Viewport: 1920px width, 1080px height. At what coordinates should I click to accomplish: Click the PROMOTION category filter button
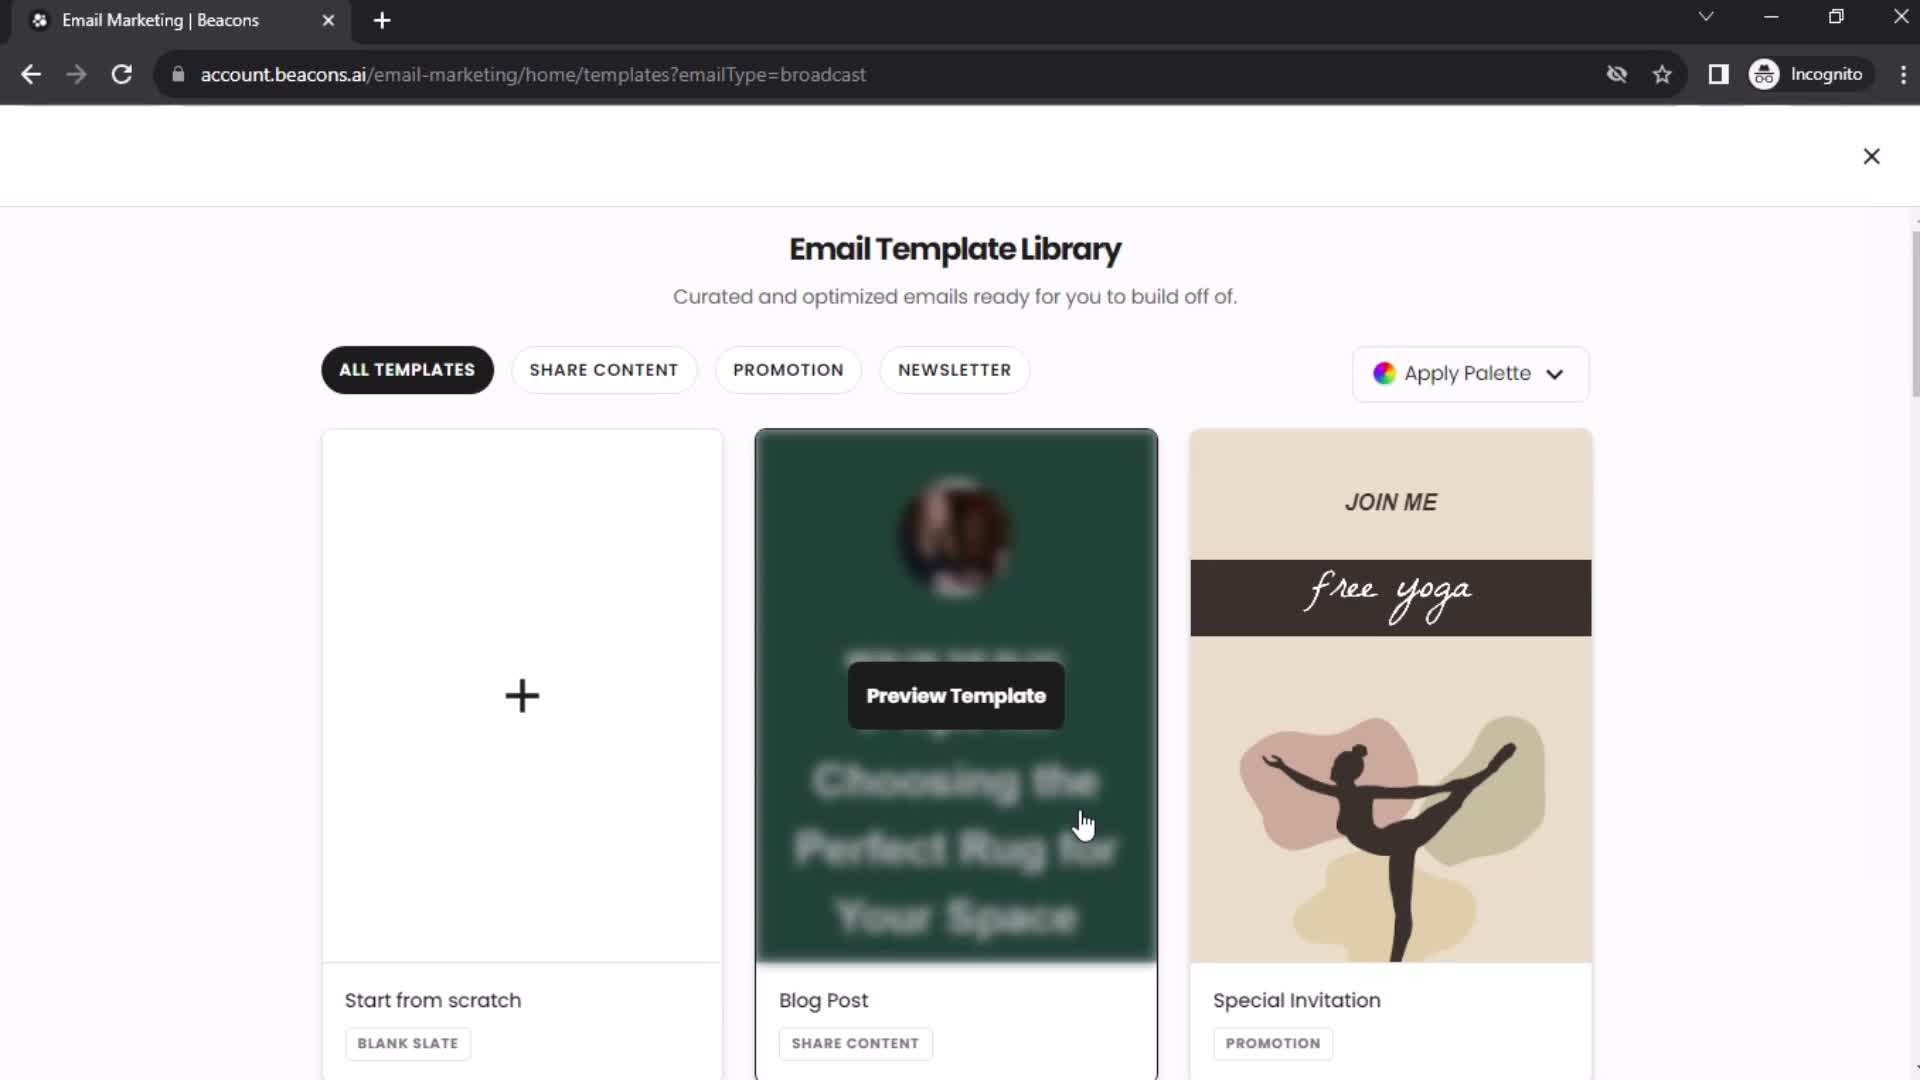[787, 369]
